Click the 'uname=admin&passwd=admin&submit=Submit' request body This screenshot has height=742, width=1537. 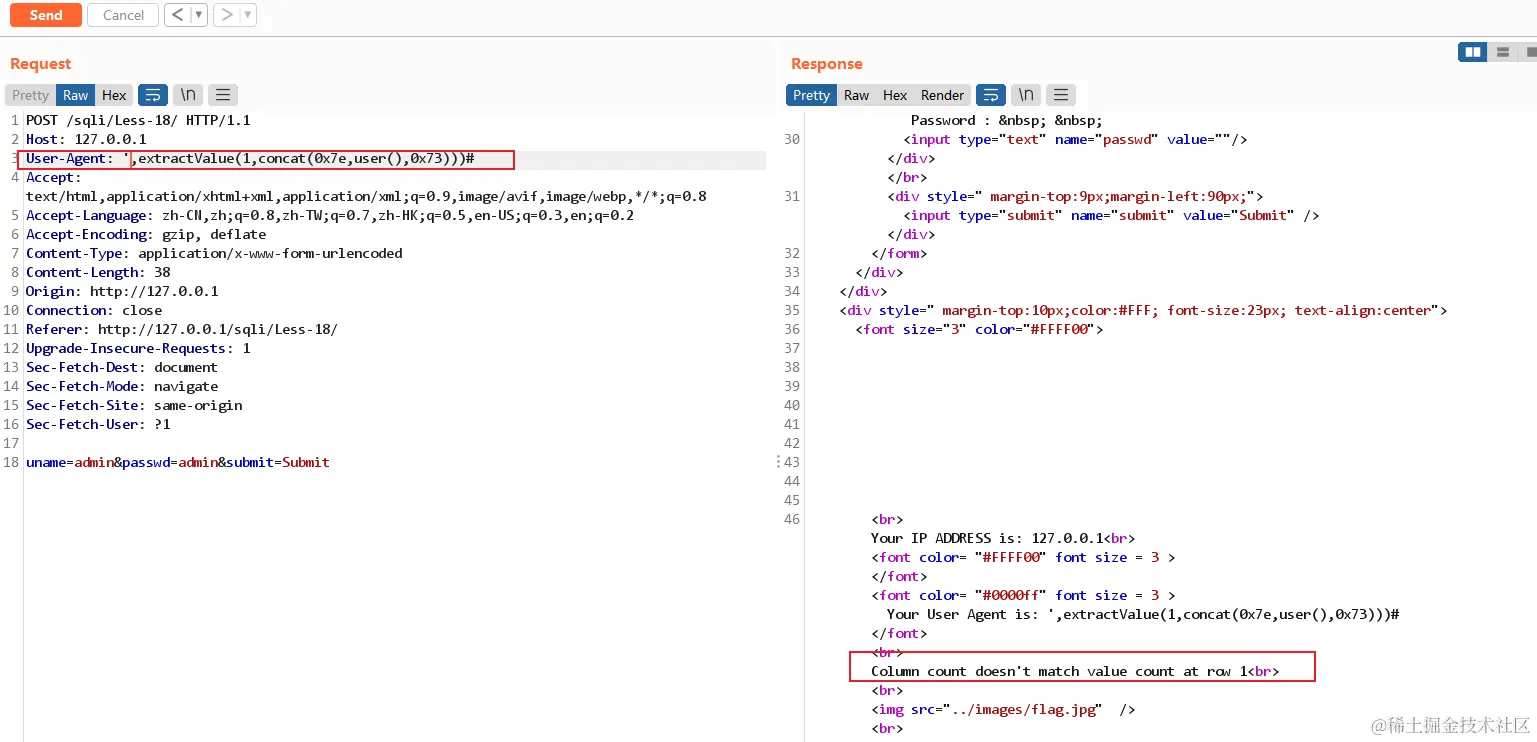click(178, 462)
